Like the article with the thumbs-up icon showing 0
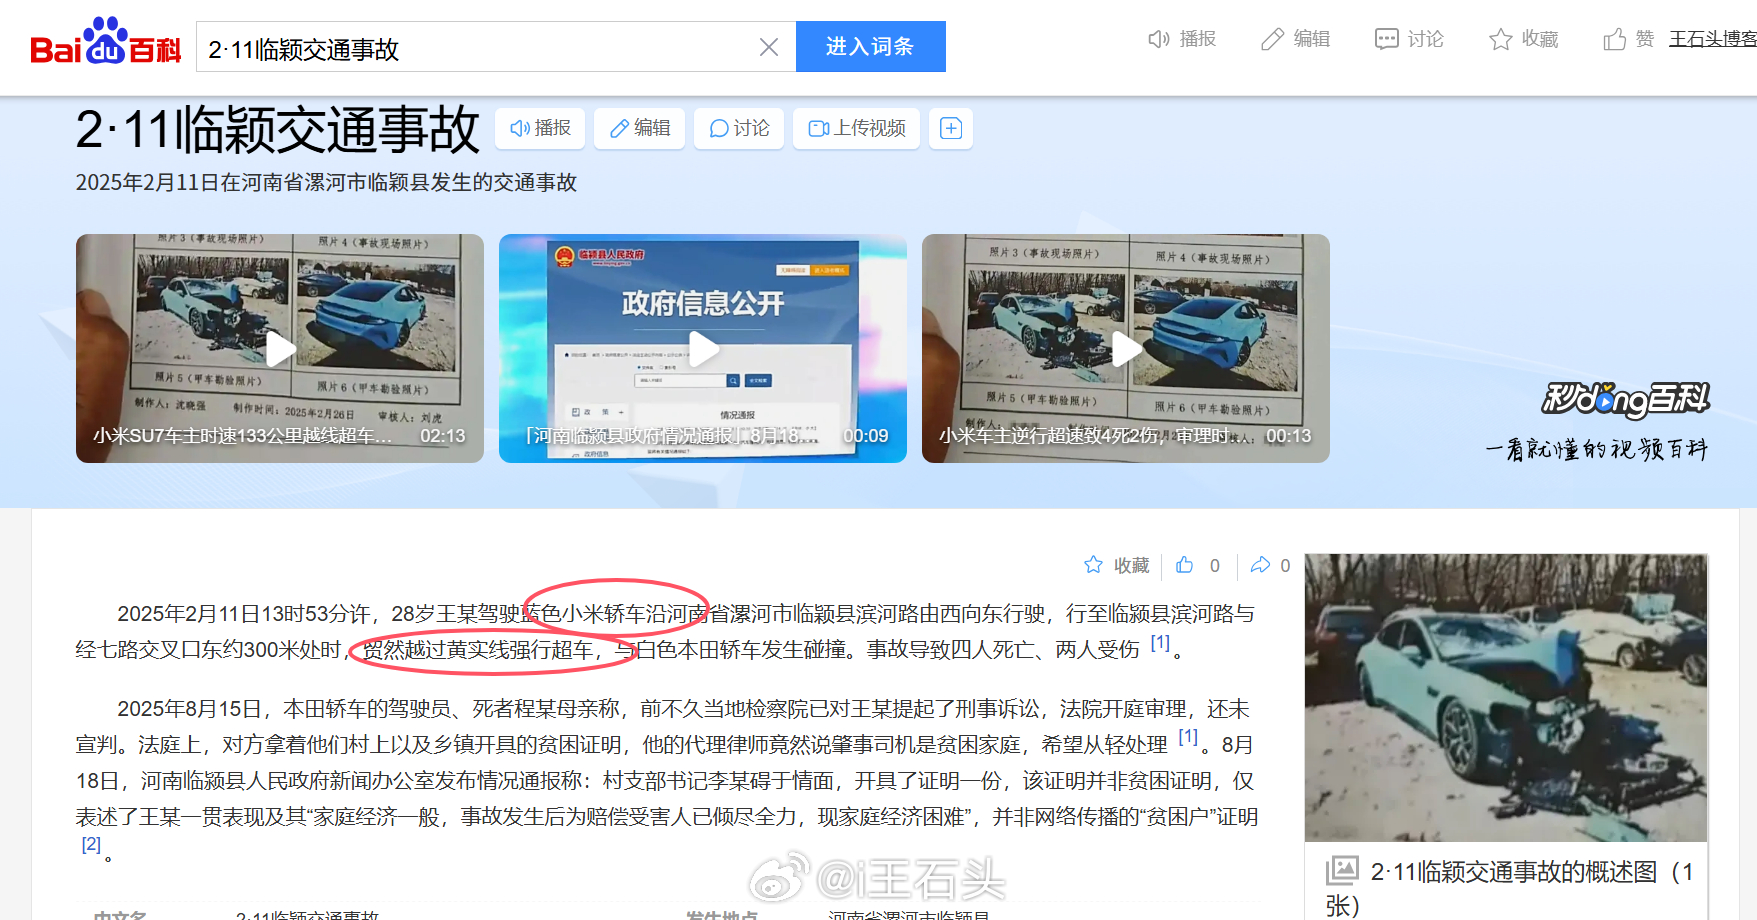Image resolution: width=1757 pixels, height=920 pixels. tap(1185, 565)
